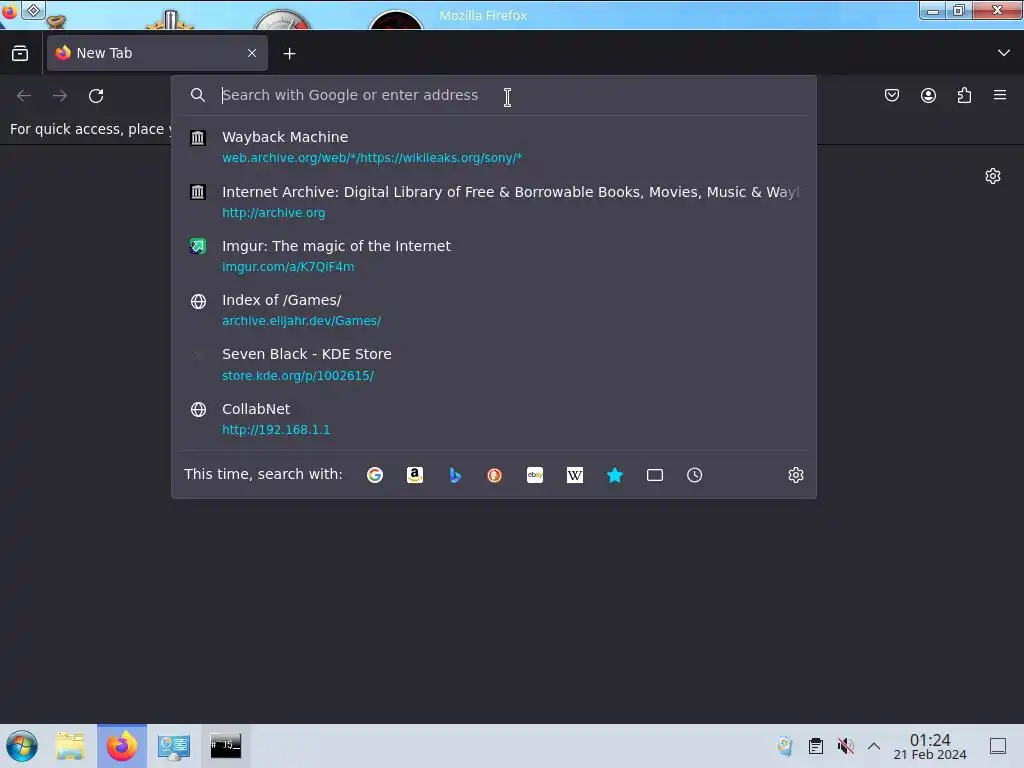Select the Wayback Machine suggestion

pyautogui.click(x=494, y=147)
